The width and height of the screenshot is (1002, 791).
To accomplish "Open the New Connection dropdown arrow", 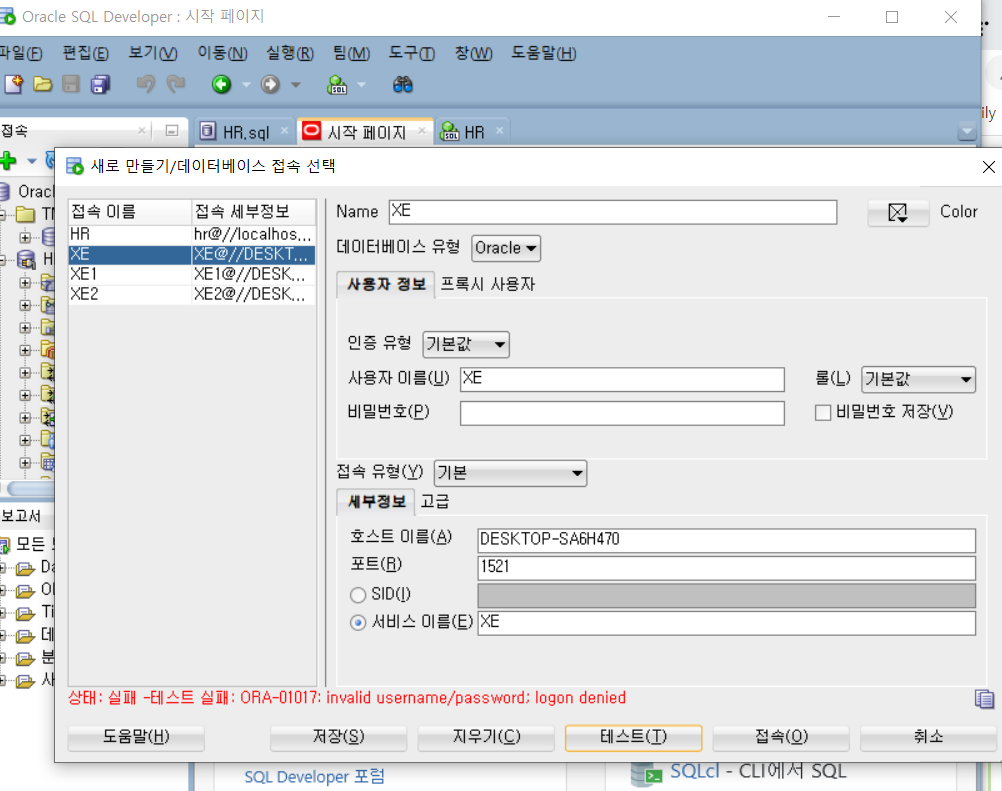I will pyautogui.click(x=31, y=161).
